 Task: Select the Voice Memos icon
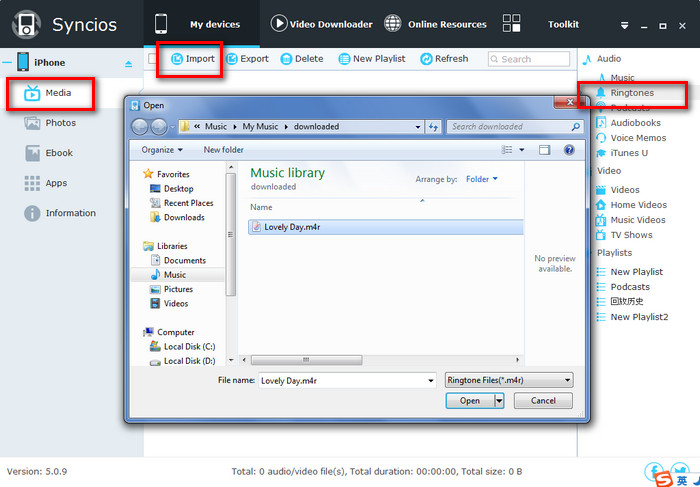point(601,138)
